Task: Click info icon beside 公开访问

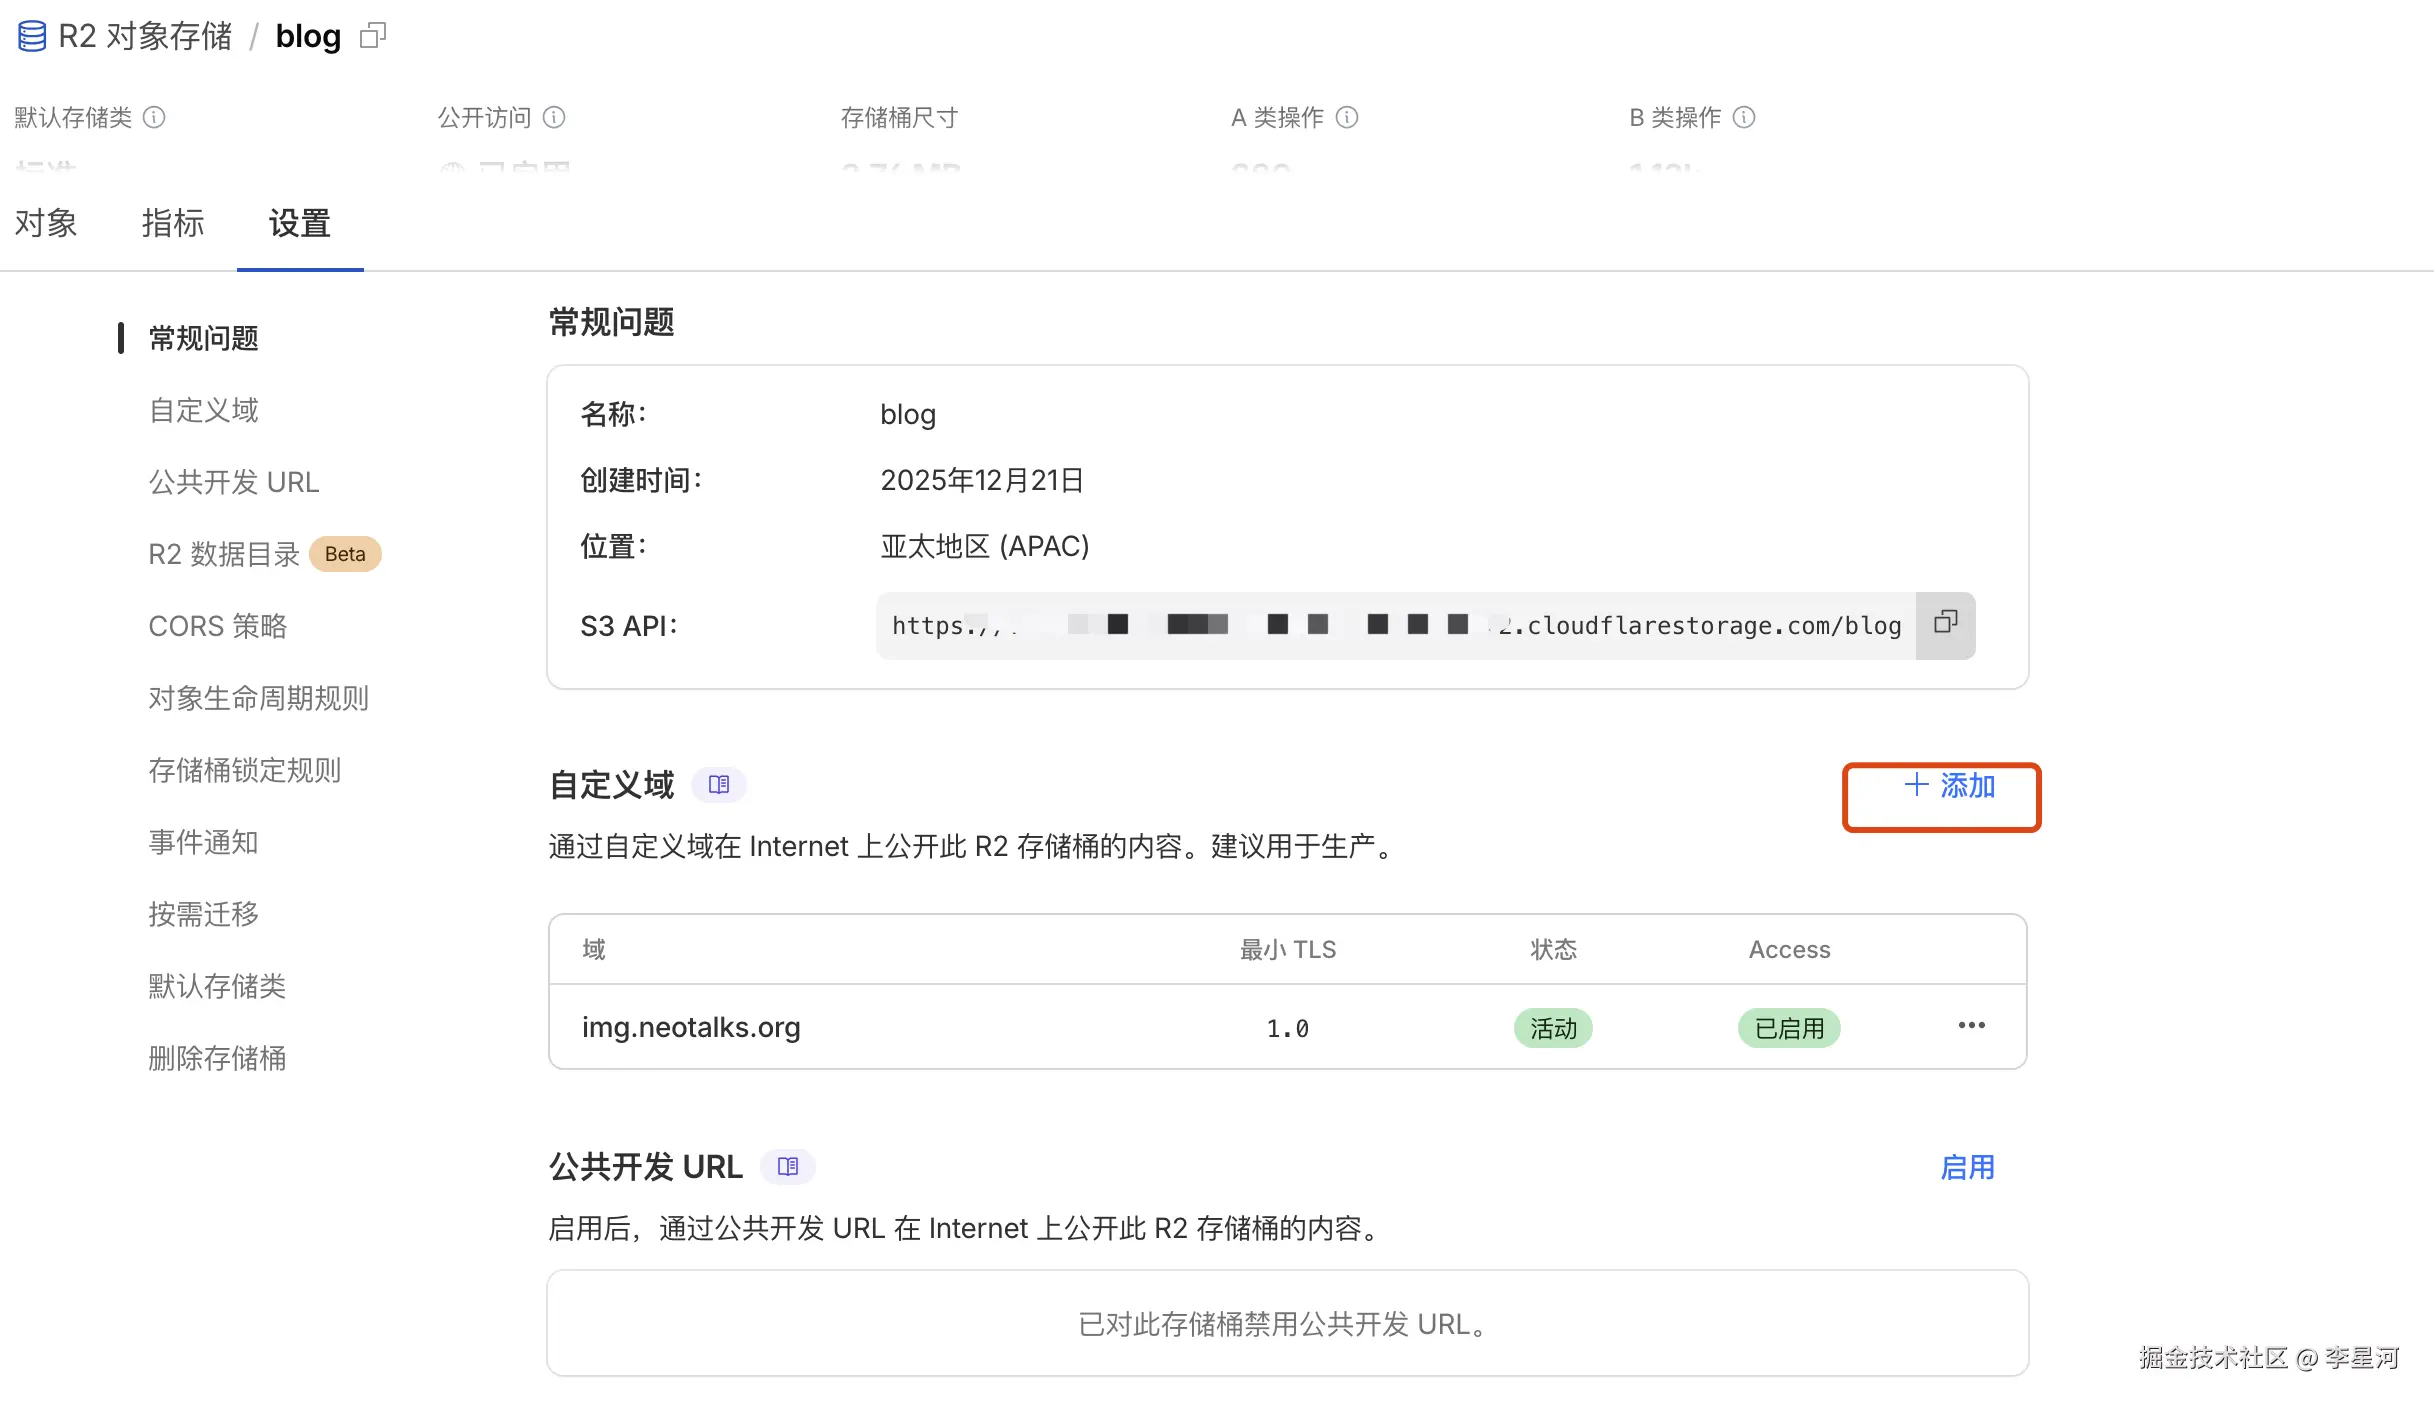Action: point(554,118)
